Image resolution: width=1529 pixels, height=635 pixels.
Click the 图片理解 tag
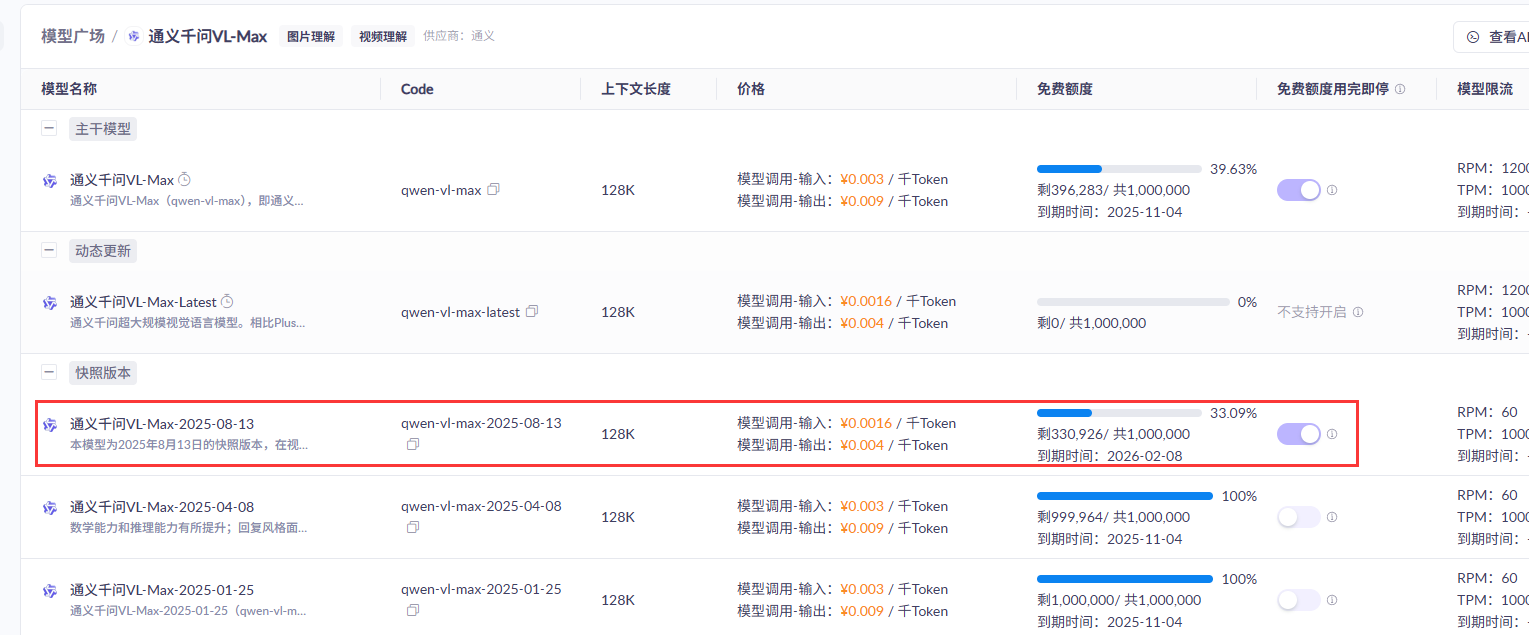click(311, 36)
